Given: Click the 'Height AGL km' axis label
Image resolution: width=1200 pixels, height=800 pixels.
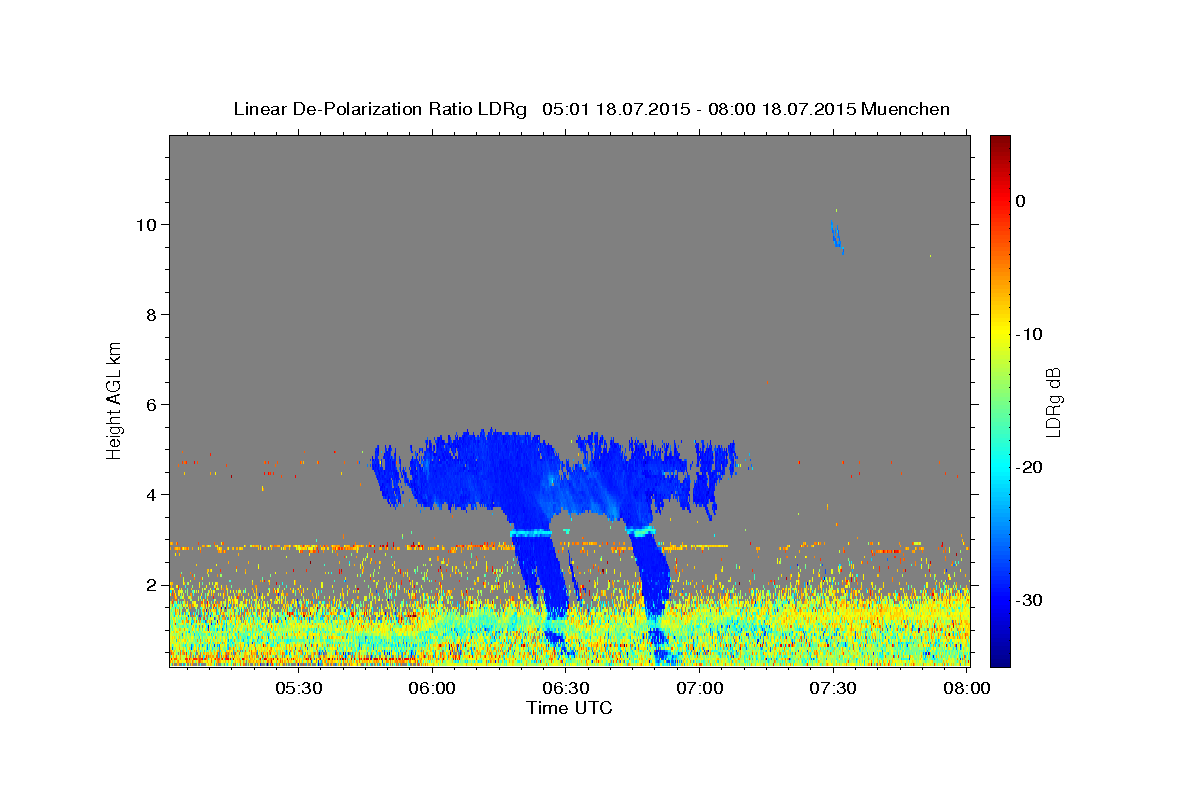Looking at the screenshot, I should (x=115, y=401).
